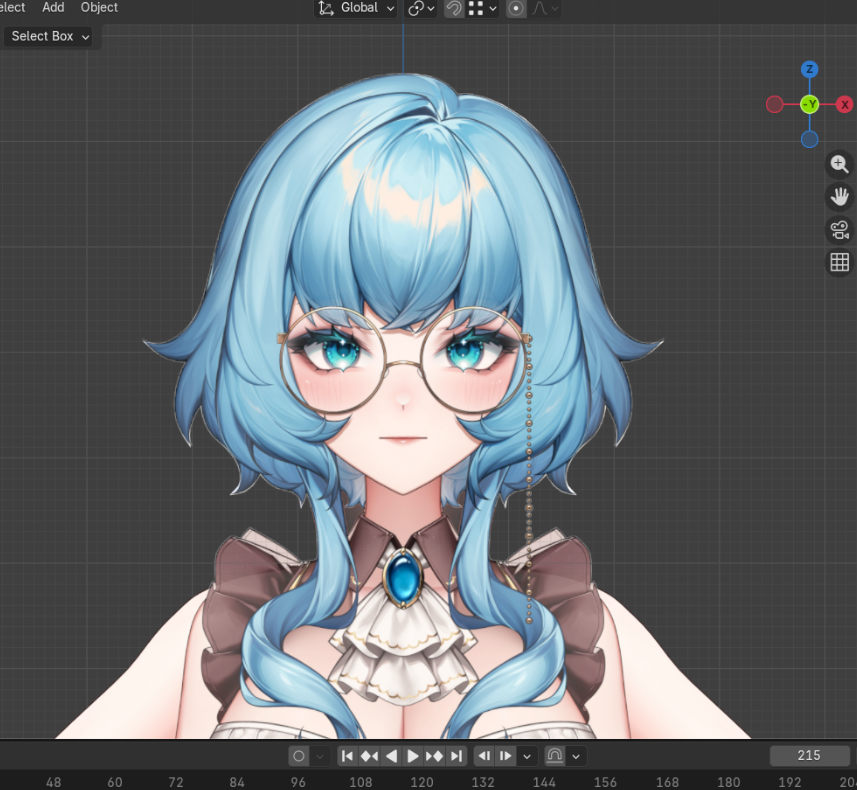Open the Global transform orientation dropdown

356,8
